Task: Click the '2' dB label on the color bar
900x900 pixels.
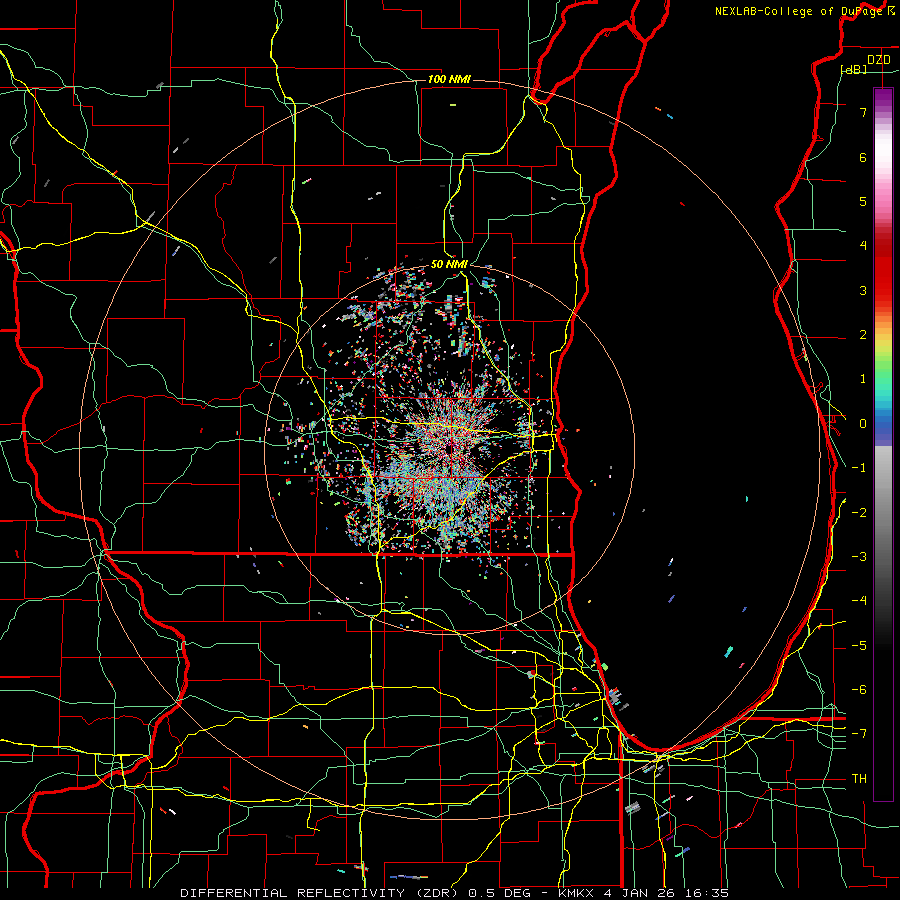Action: 863,335
